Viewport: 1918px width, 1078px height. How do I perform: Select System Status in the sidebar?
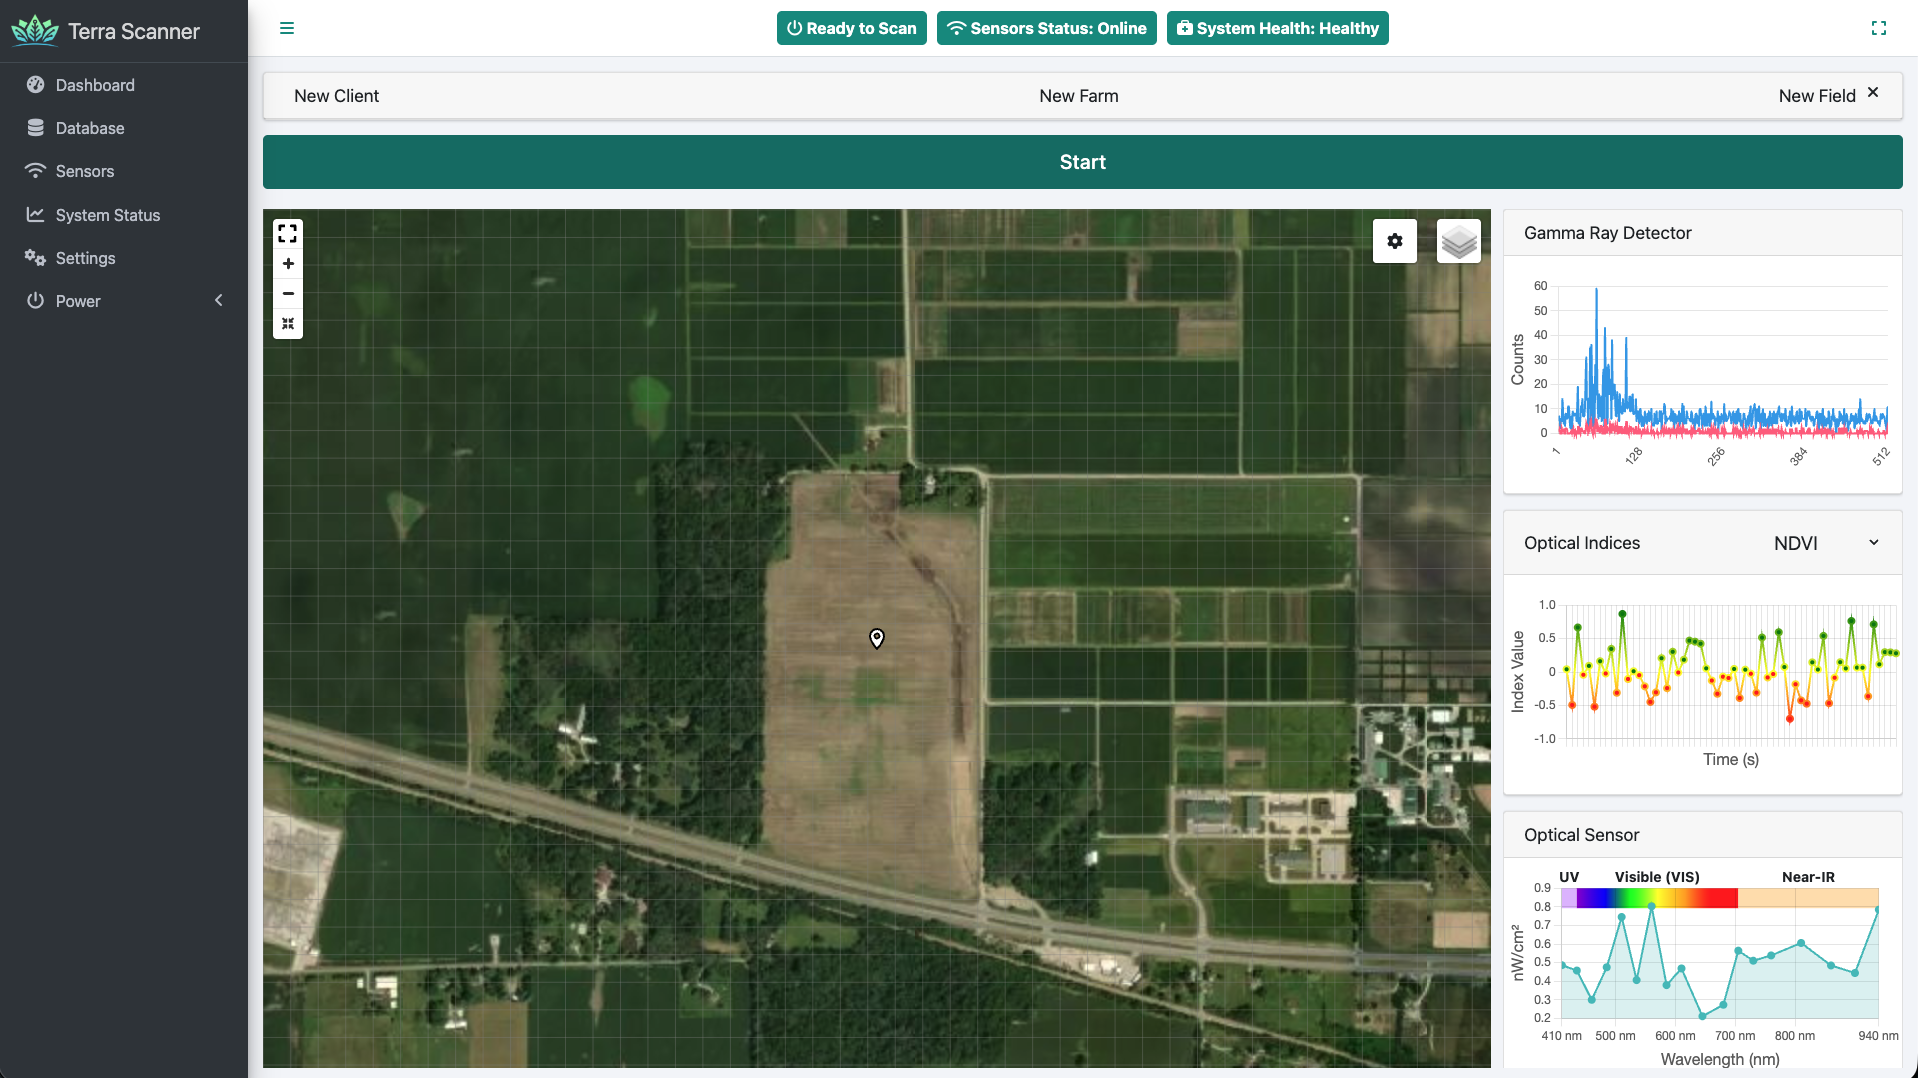106,215
